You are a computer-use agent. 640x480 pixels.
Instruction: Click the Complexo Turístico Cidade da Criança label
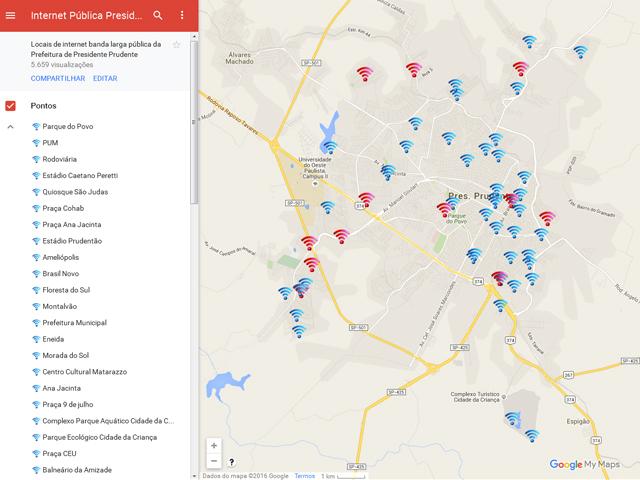475,397
